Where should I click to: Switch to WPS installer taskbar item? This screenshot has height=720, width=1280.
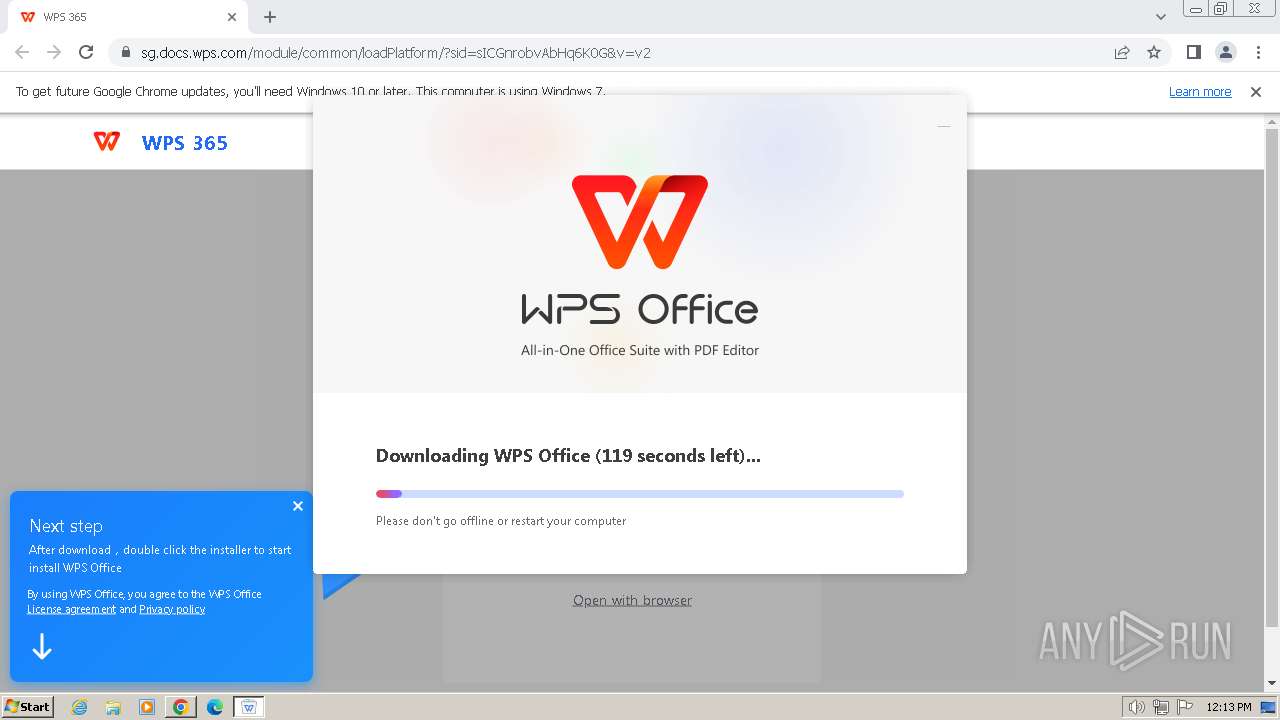coord(249,707)
